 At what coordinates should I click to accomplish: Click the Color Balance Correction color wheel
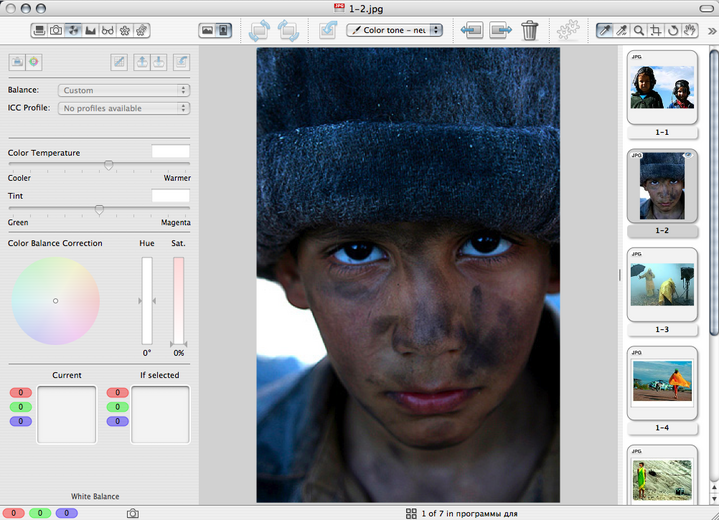(x=55, y=301)
